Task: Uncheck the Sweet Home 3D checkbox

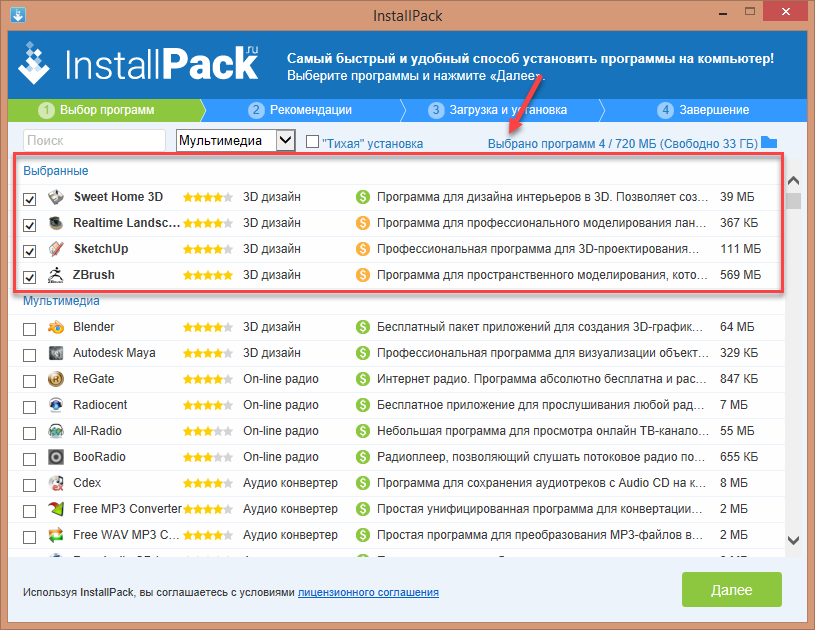Action: (30, 198)
